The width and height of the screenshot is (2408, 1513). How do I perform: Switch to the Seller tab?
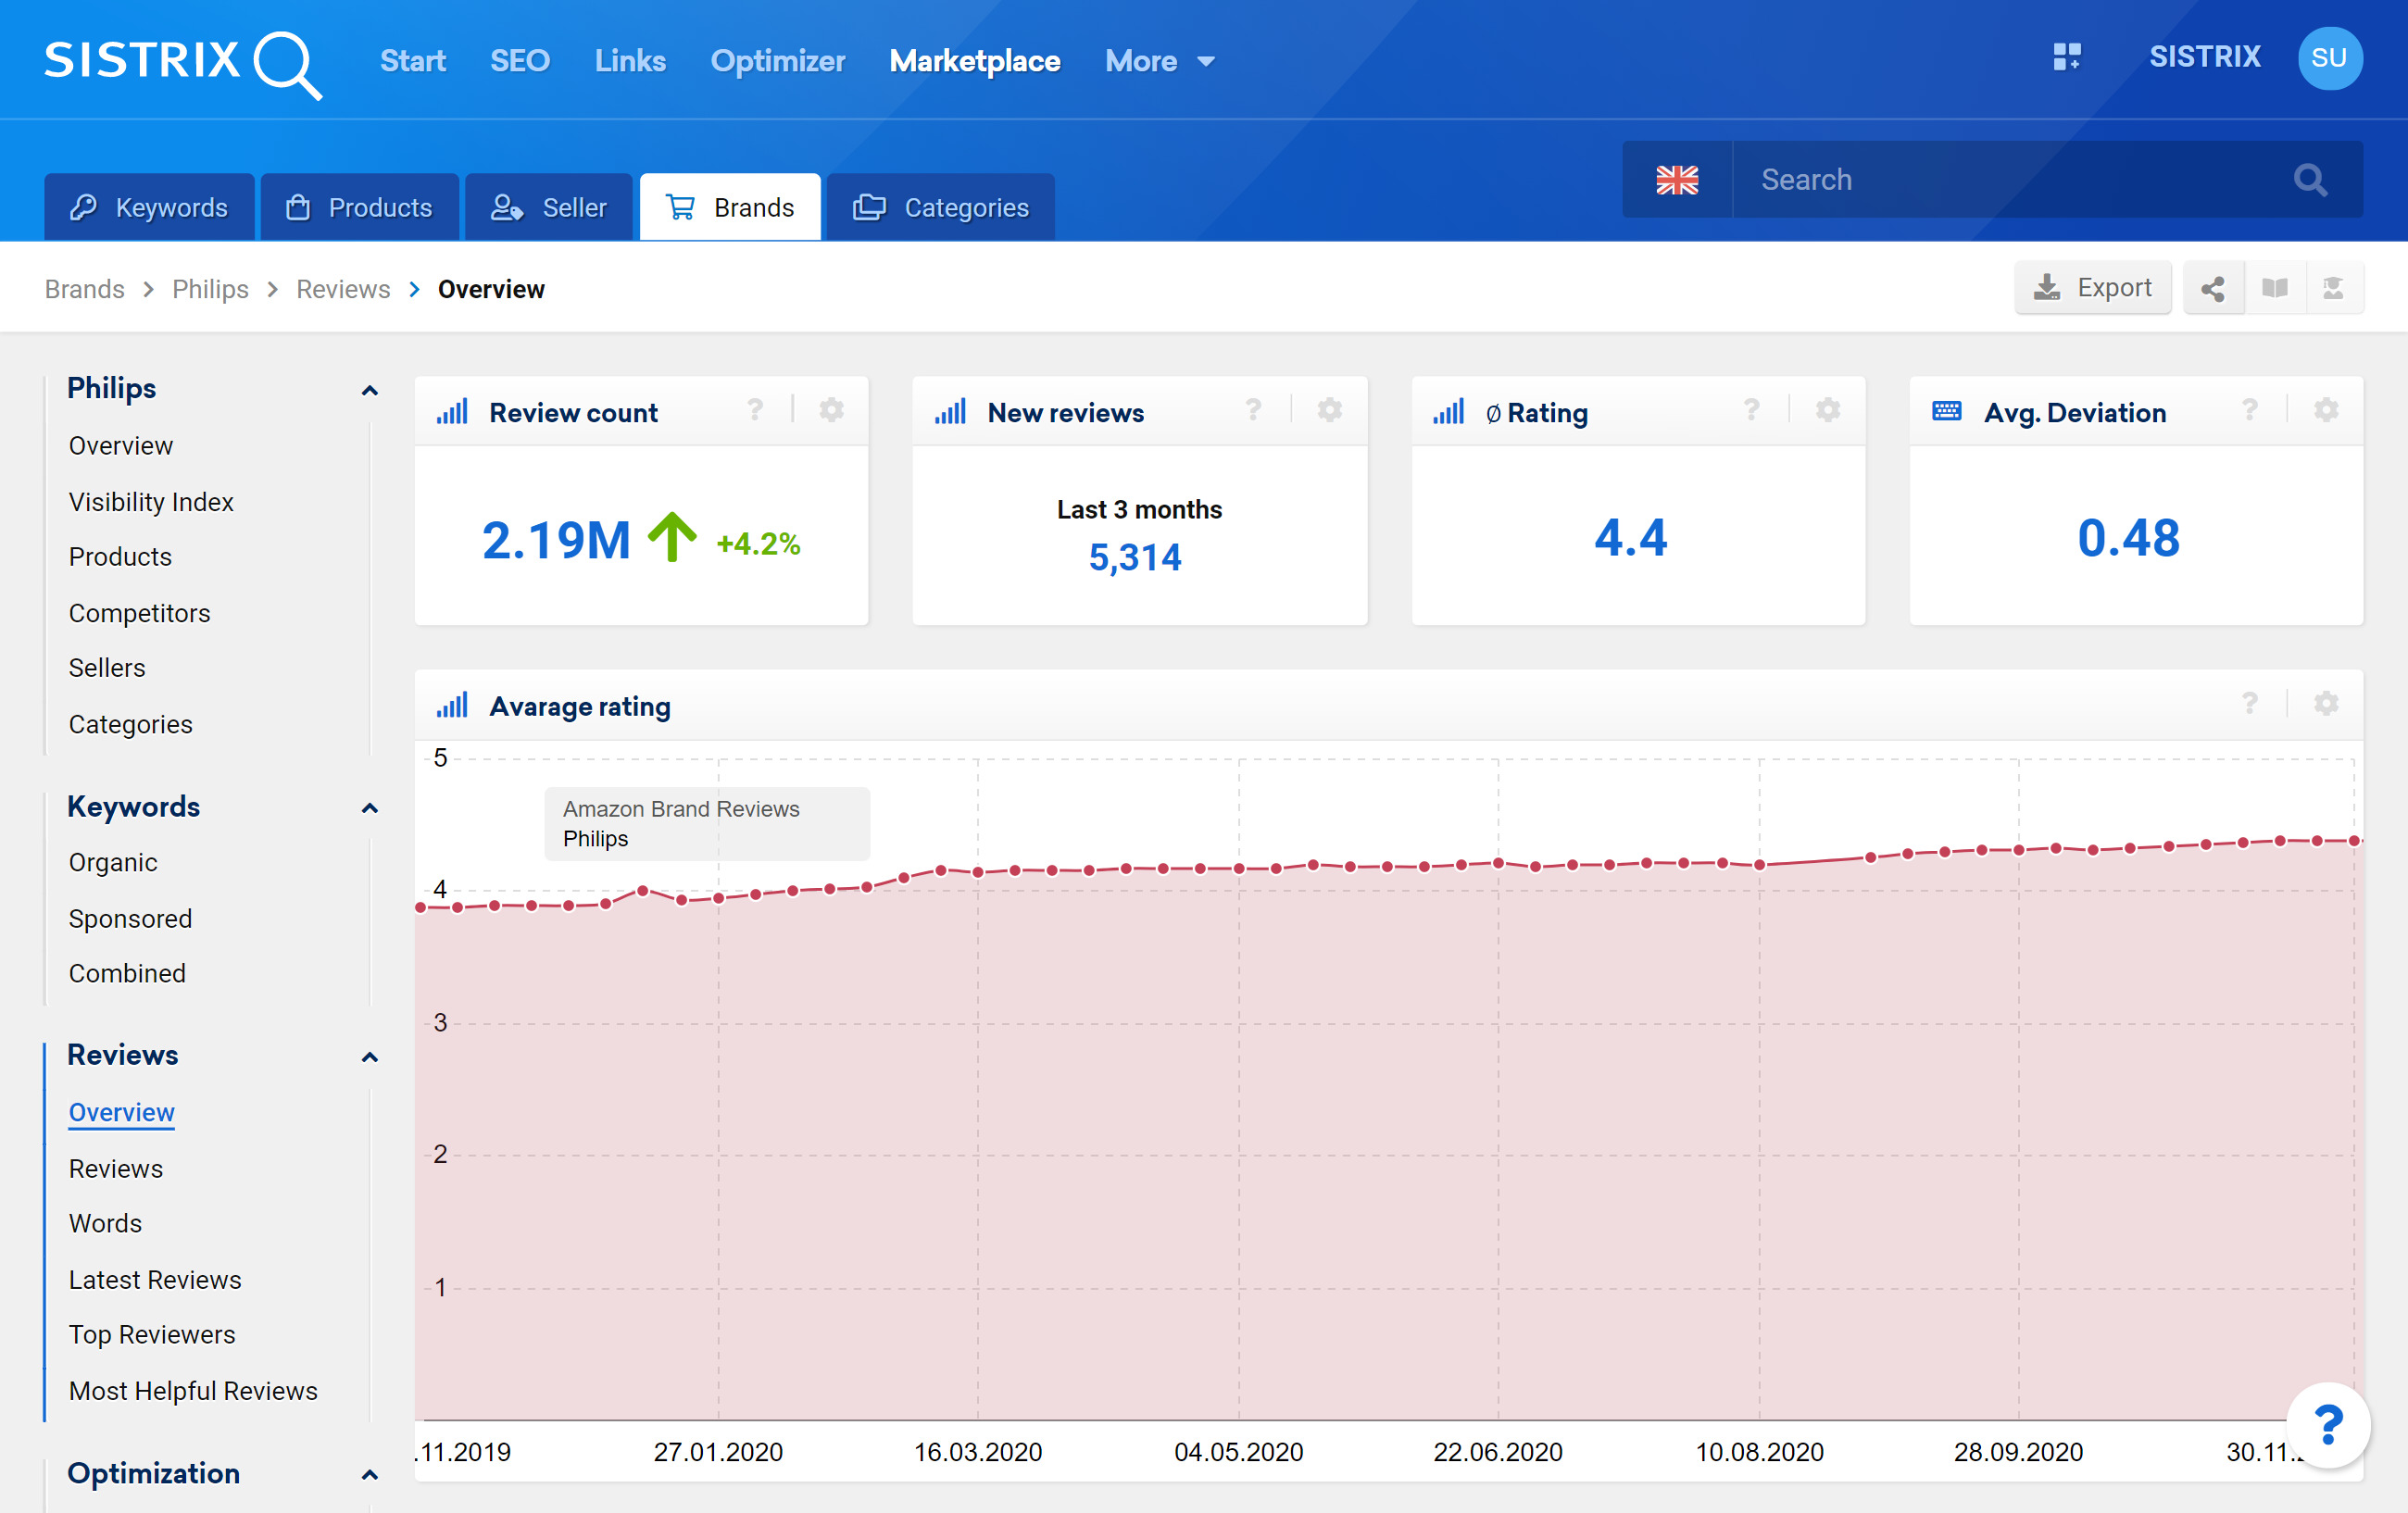pos(548,207)
